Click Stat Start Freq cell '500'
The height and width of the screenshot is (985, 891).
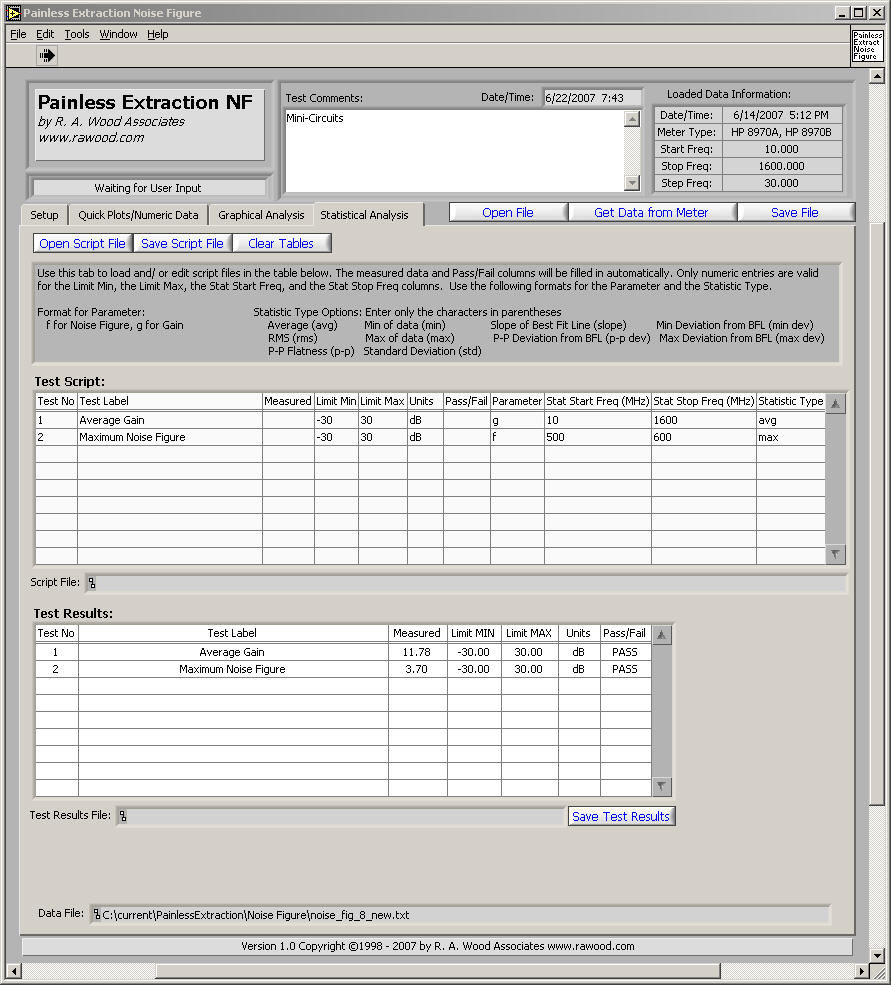598,437
